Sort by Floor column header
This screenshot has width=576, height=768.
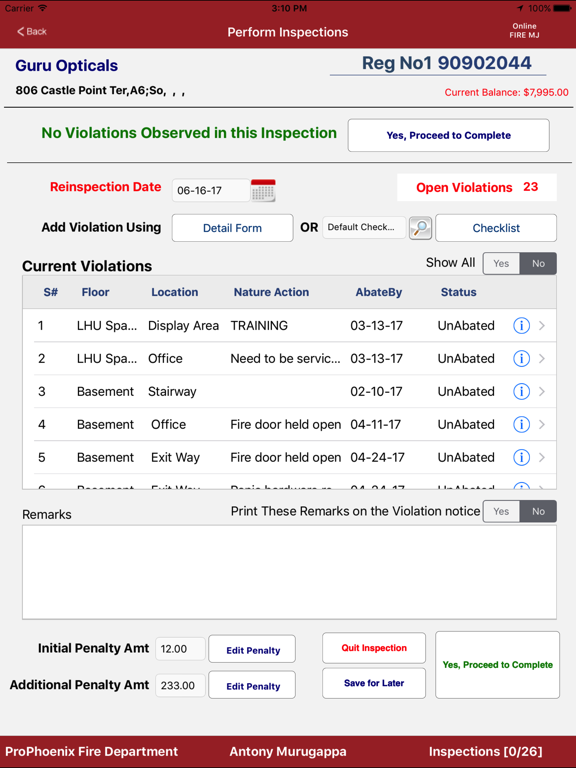click(x=95, y=292)
